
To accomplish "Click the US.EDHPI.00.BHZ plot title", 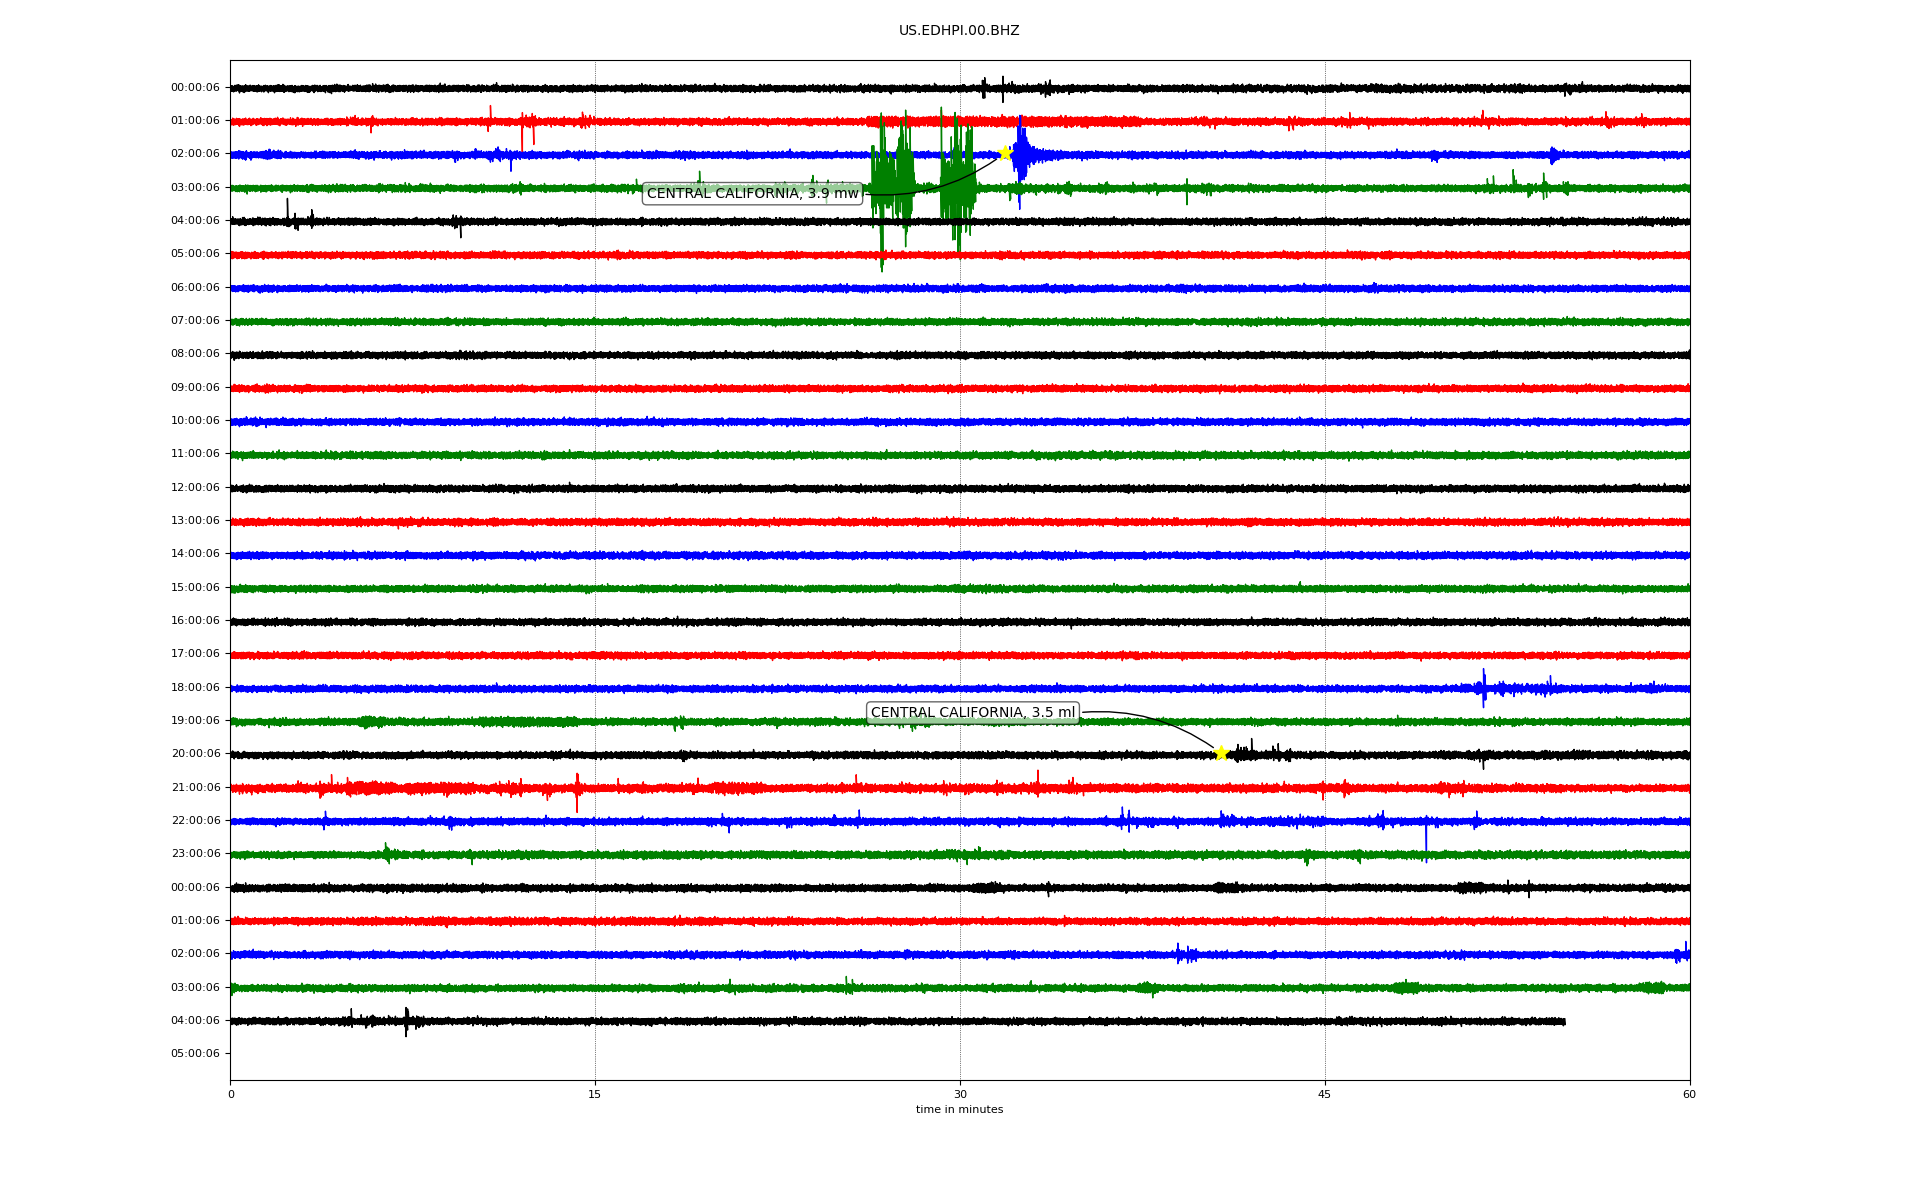I will 959,31.
